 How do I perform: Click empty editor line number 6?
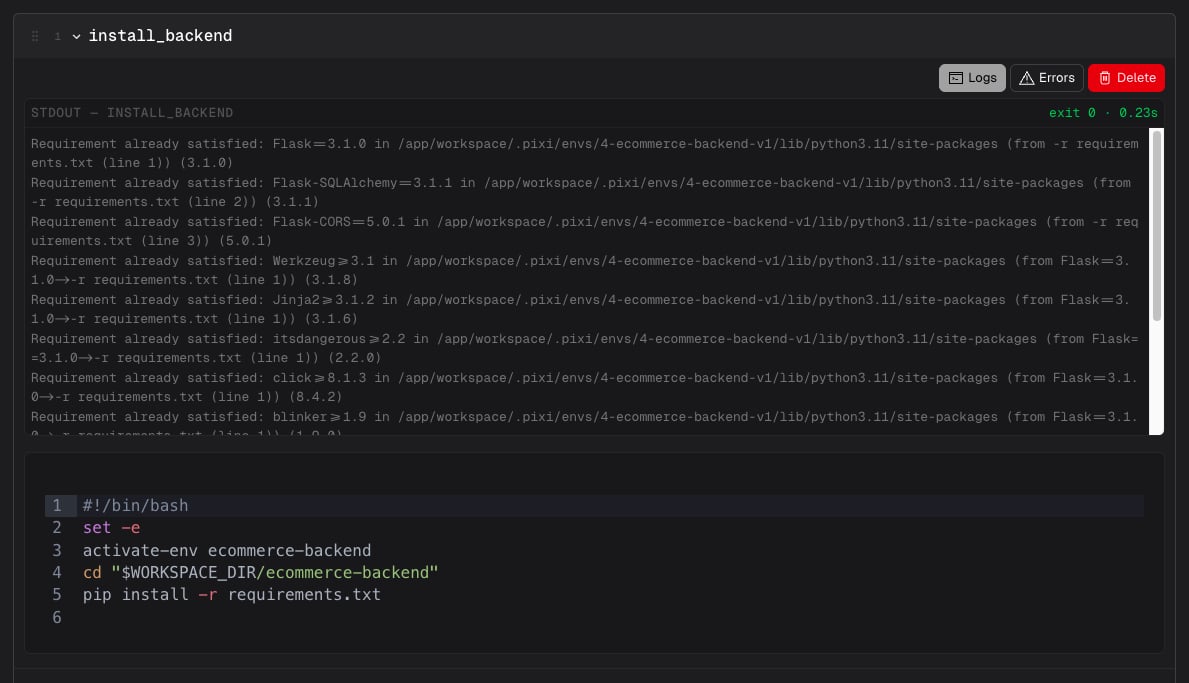(57, 617)
